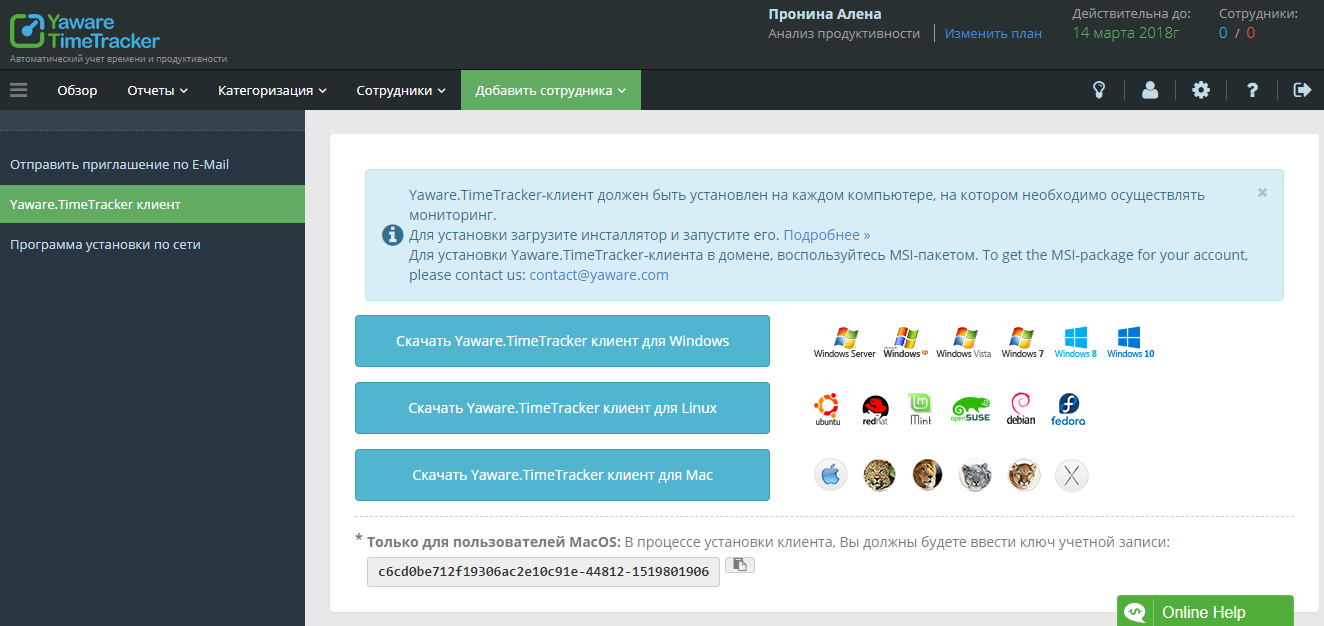Click the Анализ продуктивности plan label
Viewport: 1324px width, 626px height.
[844, 33]
